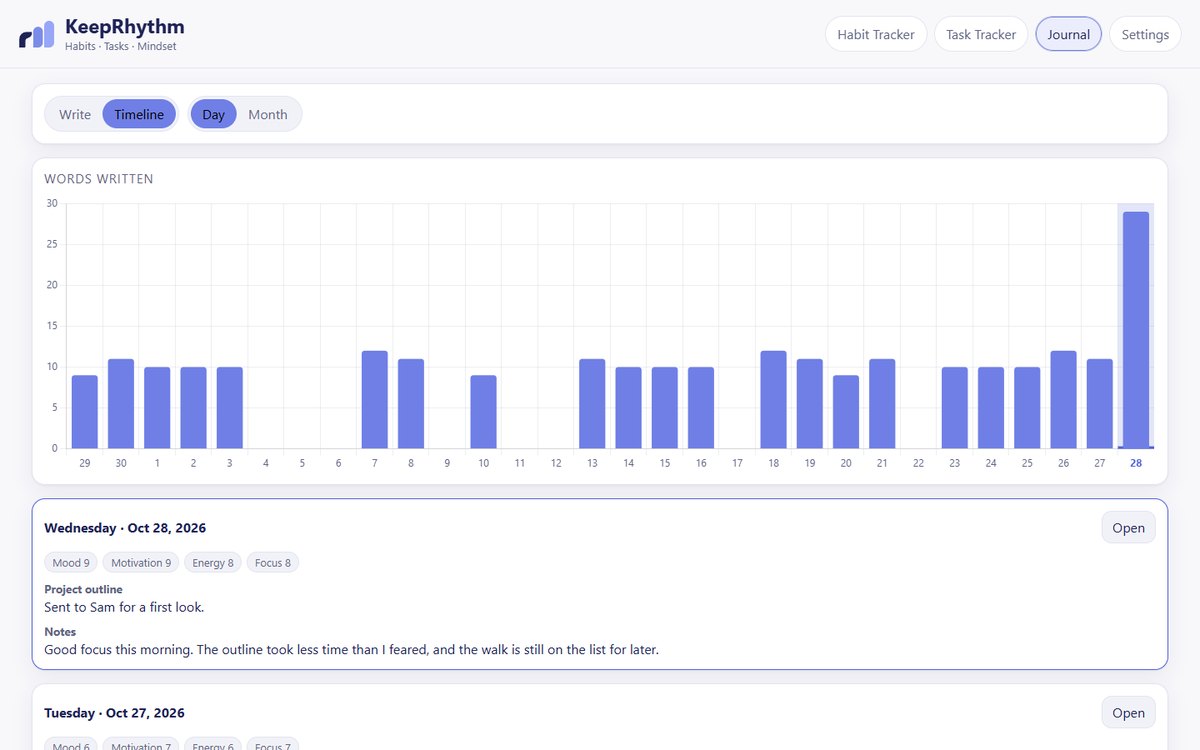Click the KeepRhythm logo icon
1200x750 pixels.
point(37,34)
